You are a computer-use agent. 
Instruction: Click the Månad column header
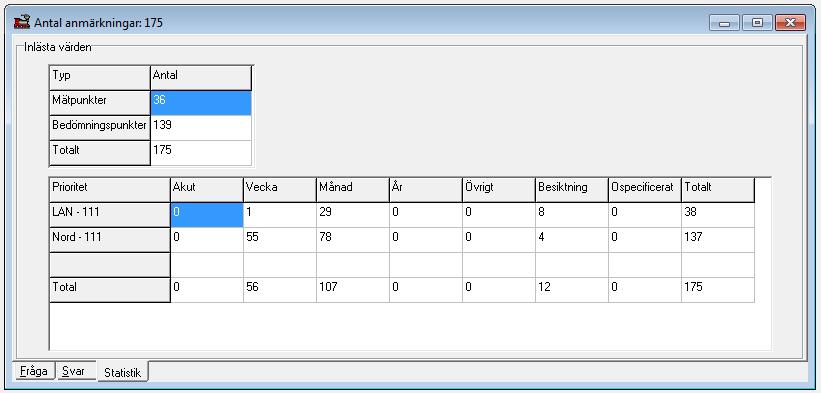pos(352,190)
